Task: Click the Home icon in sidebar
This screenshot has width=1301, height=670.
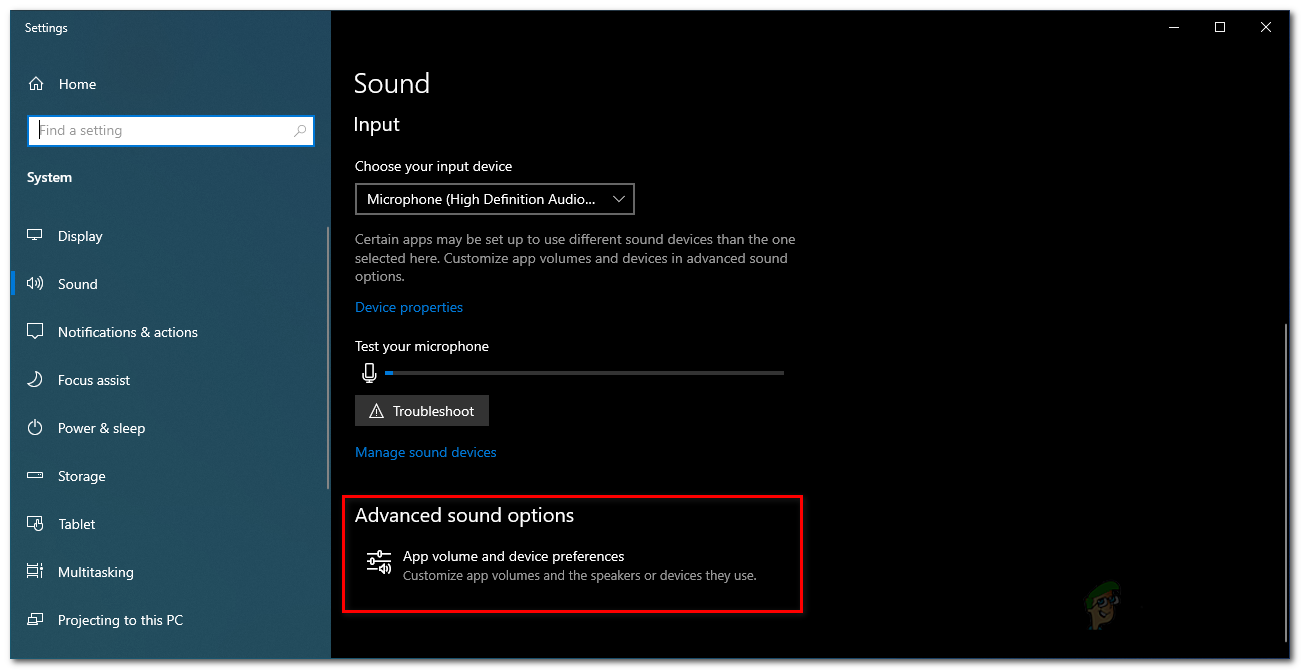Action: pos(36,84)
